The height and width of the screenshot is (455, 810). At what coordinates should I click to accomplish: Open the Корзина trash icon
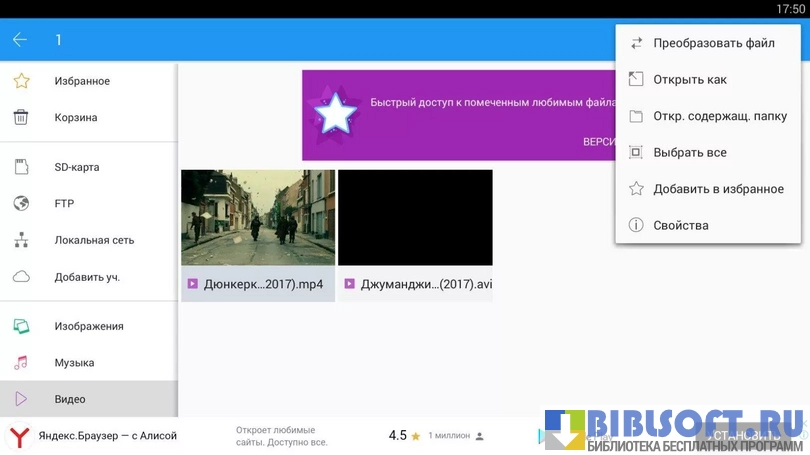(20, 118)
